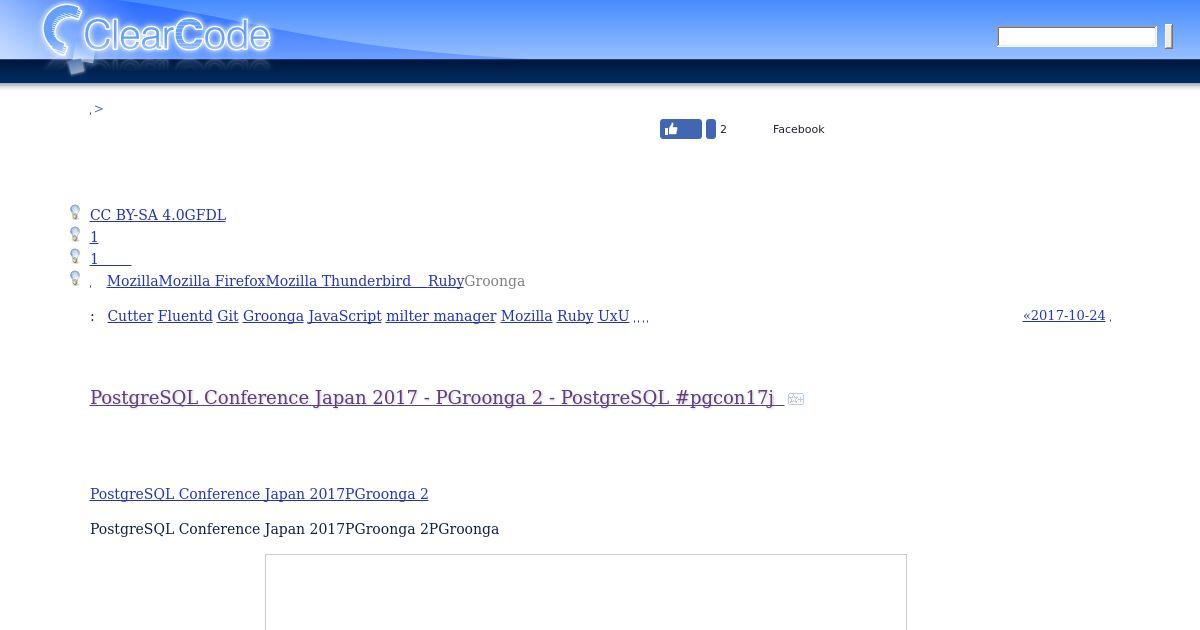Image resolution: width=1200 pixels, height=630 pixels.
Task: Click the like count '2'
Action: click(723, 129)
